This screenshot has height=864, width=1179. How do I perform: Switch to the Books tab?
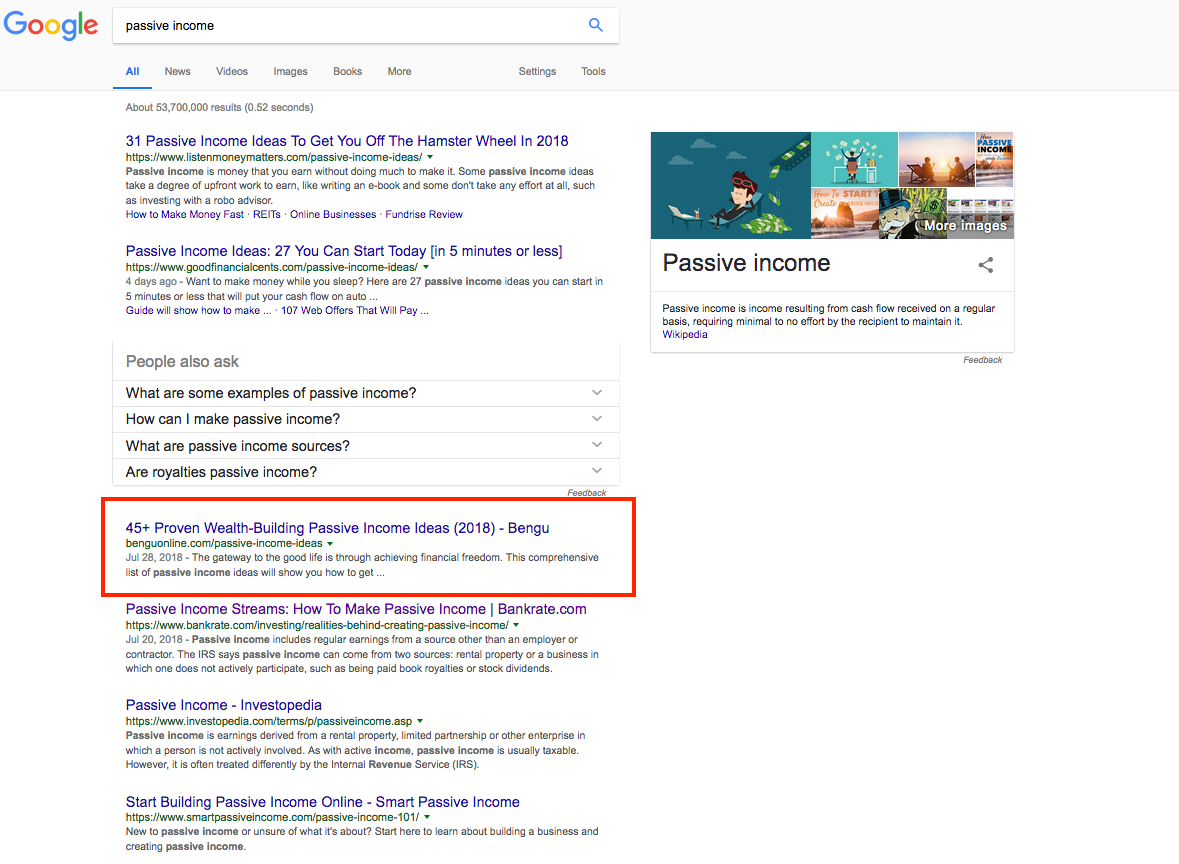pyautogui.click(x=347, y=71)
